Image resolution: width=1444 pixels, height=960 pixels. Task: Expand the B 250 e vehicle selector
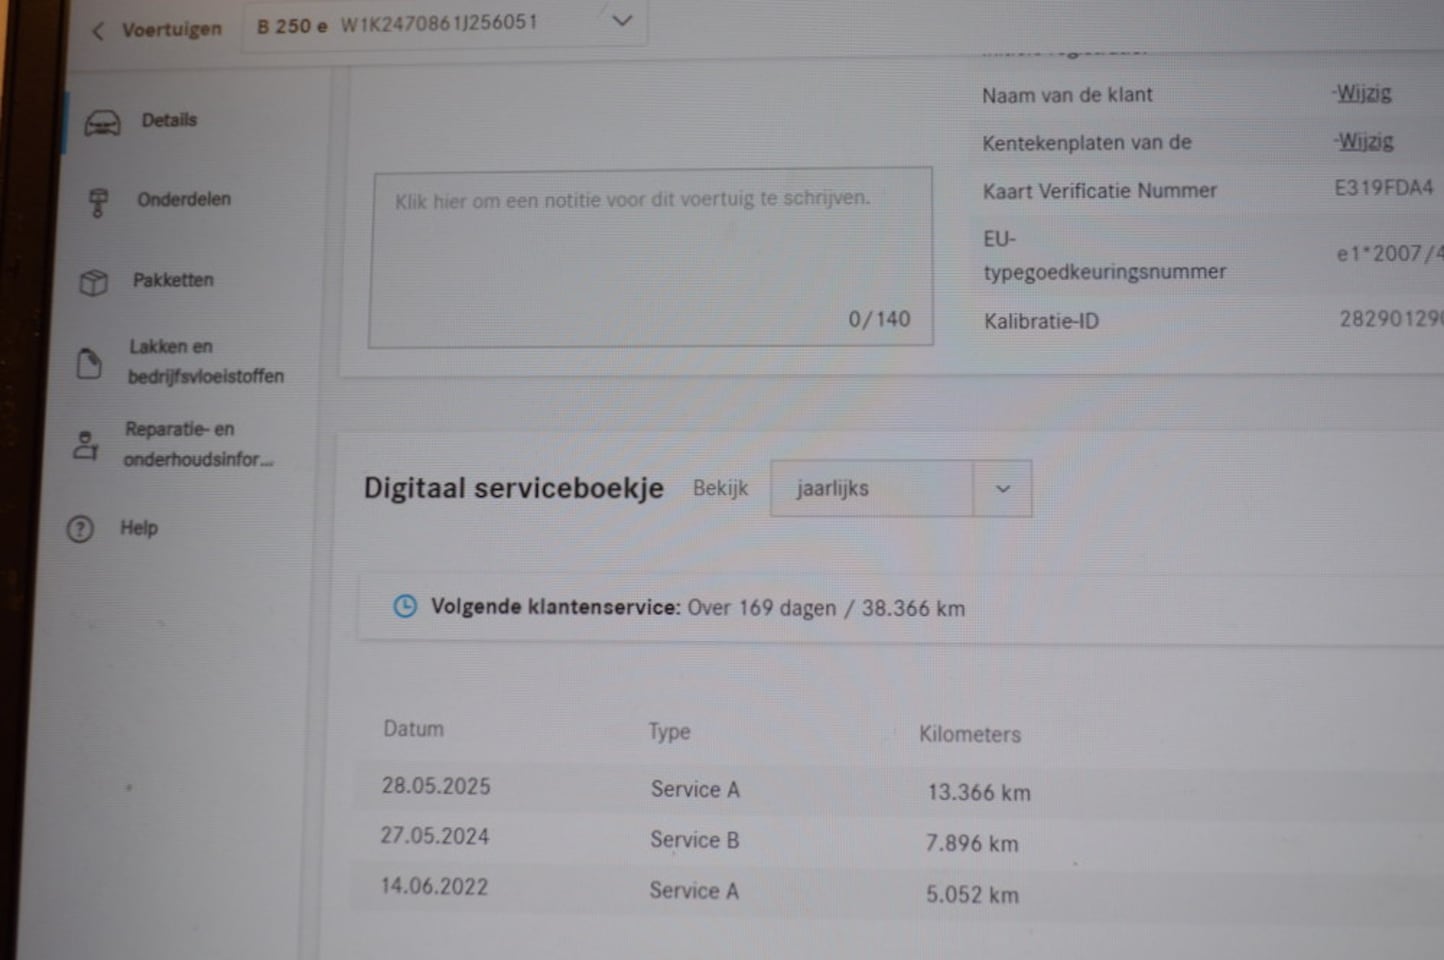tap(621, 21)
